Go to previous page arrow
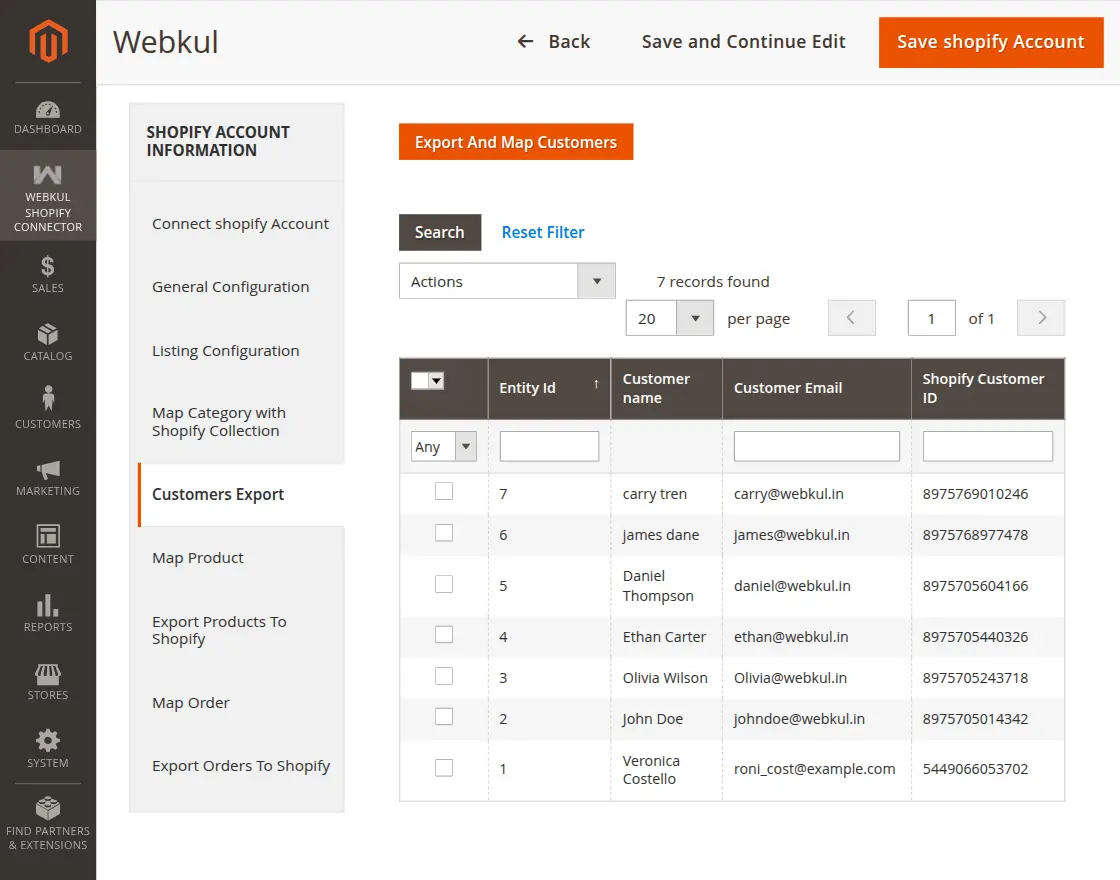 click(x=851, y=318)
